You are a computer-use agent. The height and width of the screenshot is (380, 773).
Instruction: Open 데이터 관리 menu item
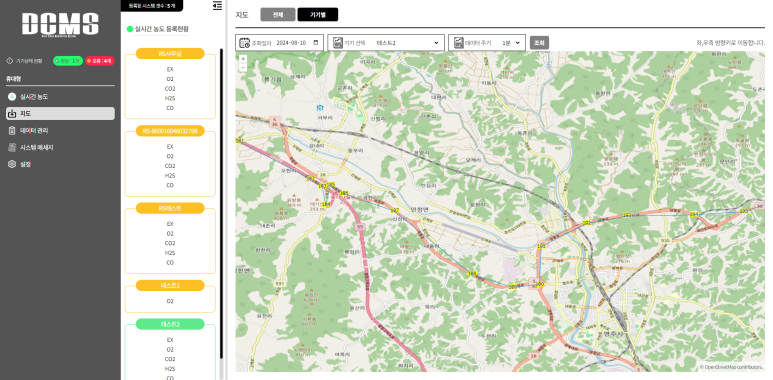coord(60,131)
